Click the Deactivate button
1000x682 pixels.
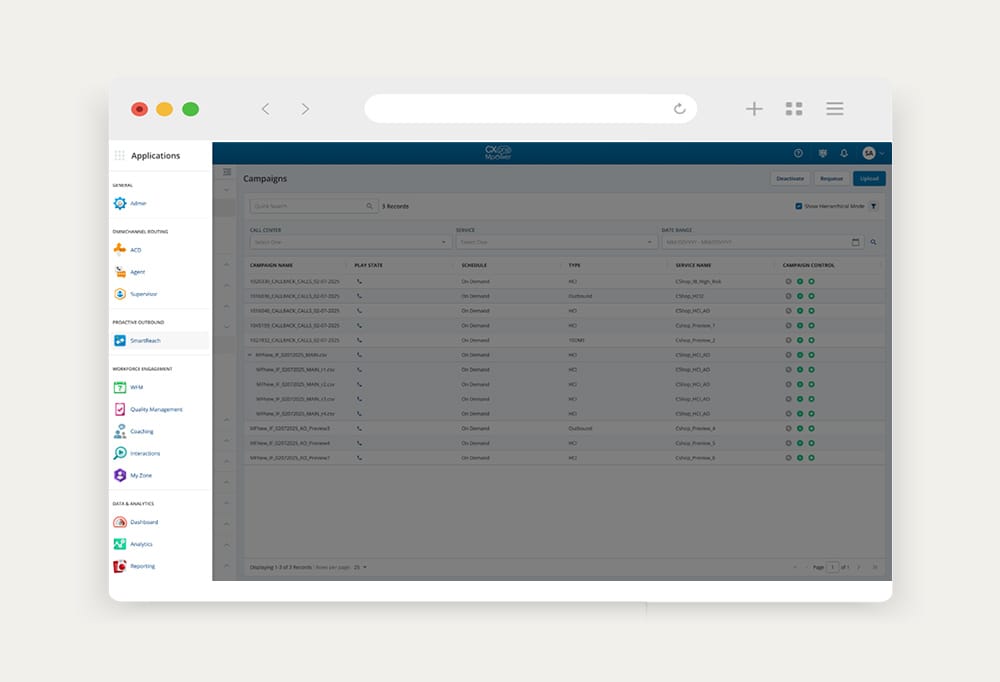[x=790, y=178]
